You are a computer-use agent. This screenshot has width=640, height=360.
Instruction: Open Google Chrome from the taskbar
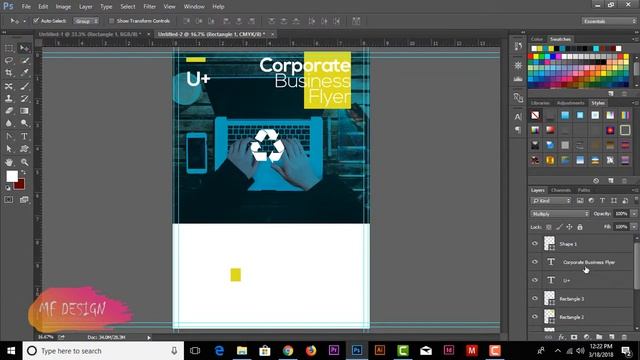288,351
